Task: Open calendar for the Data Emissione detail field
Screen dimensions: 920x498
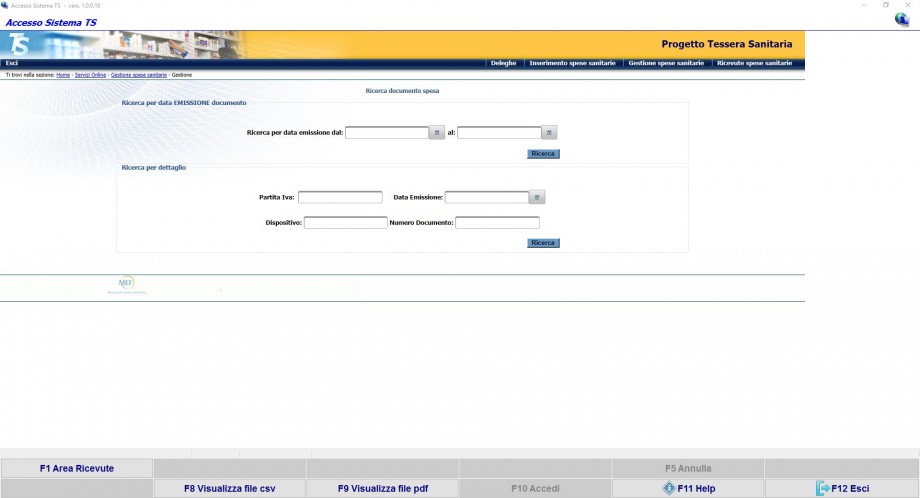Action: coord(537,197)
